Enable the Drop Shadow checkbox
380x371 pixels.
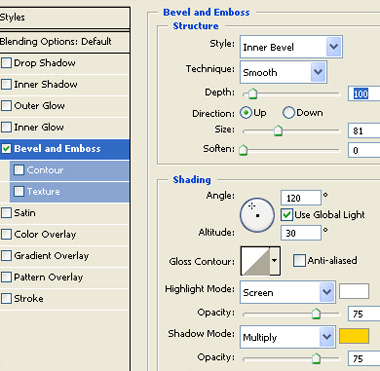6,63
